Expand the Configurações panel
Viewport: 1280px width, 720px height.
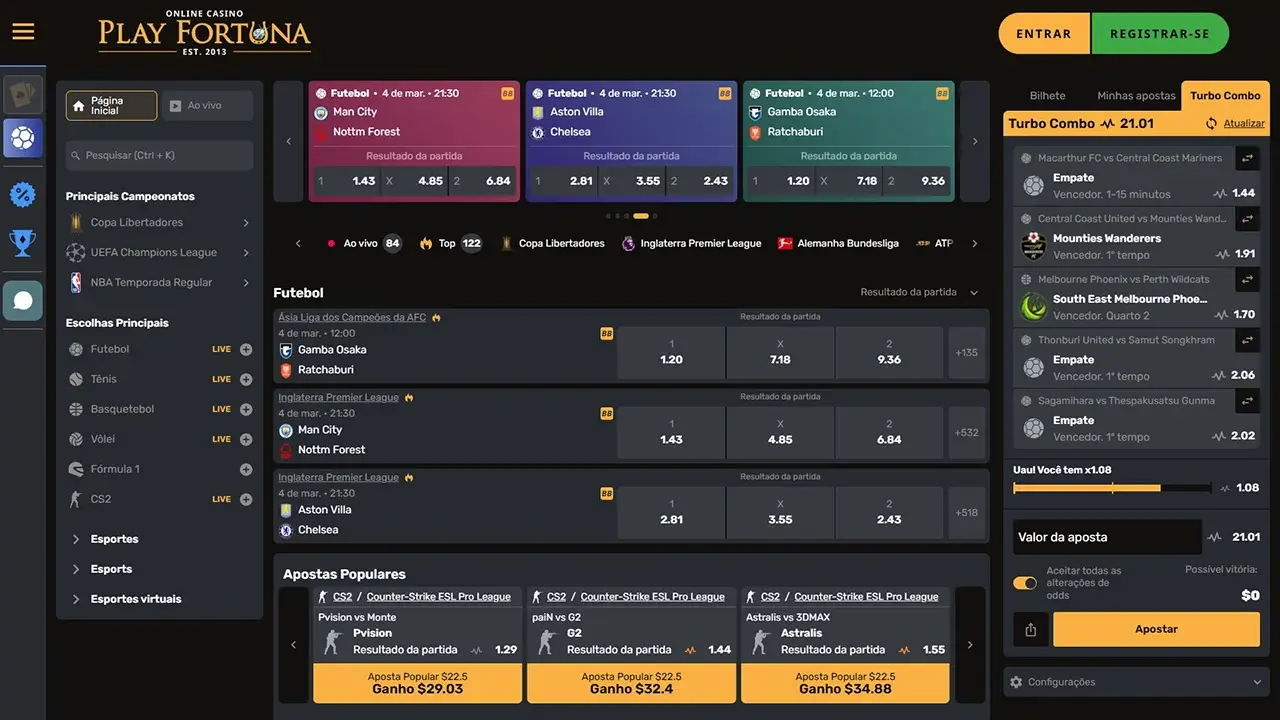pyautogui.click(x=1136, y=682)
